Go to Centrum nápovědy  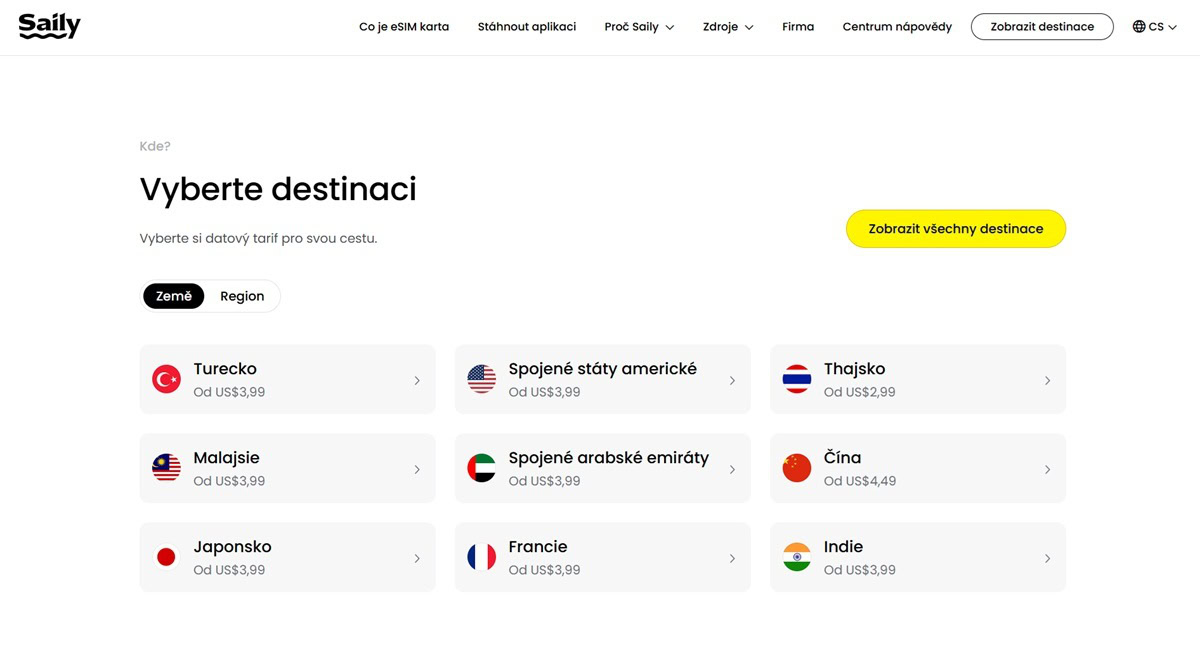897,27
